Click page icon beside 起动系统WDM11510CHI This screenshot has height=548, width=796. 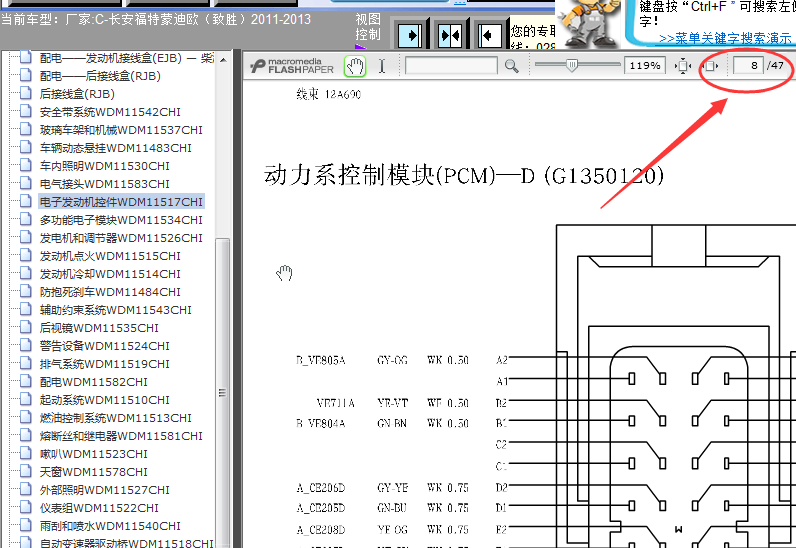pyautogui.click(x=25, y=399)
